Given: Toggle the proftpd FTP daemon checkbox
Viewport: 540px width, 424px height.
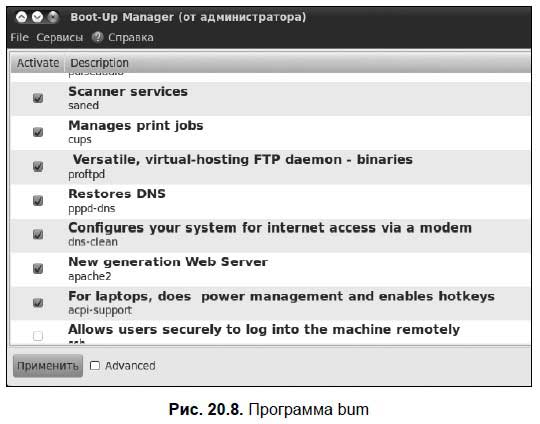Looking at the screenshot, I should pos(38,166).
